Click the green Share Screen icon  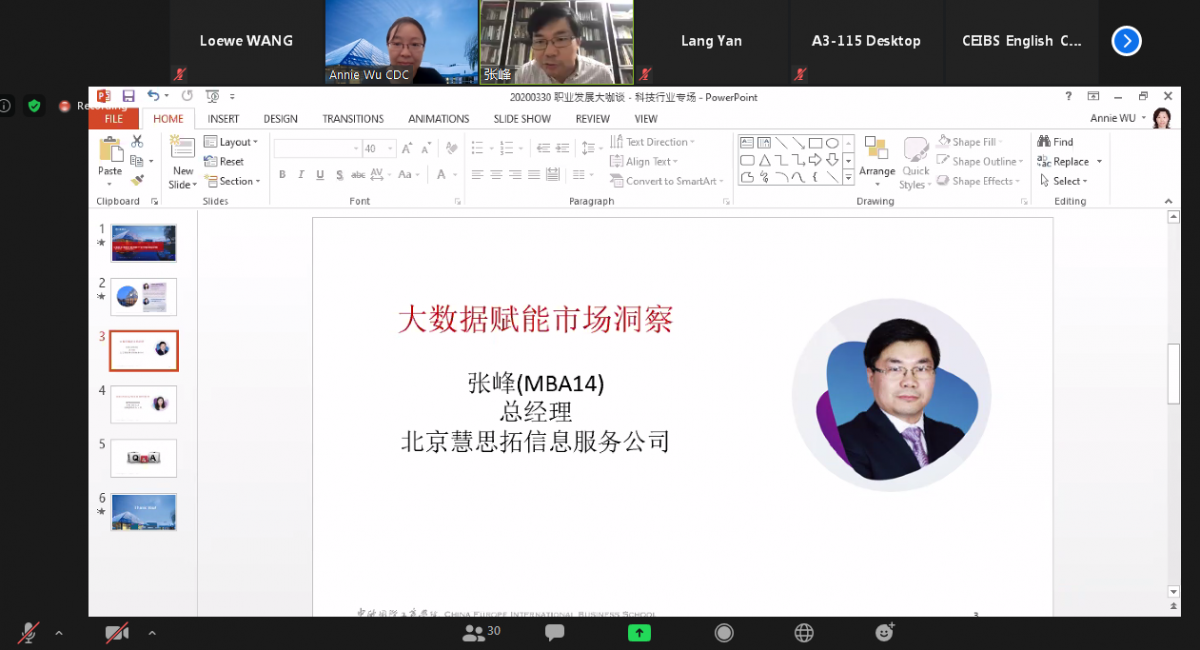point(639,632)
